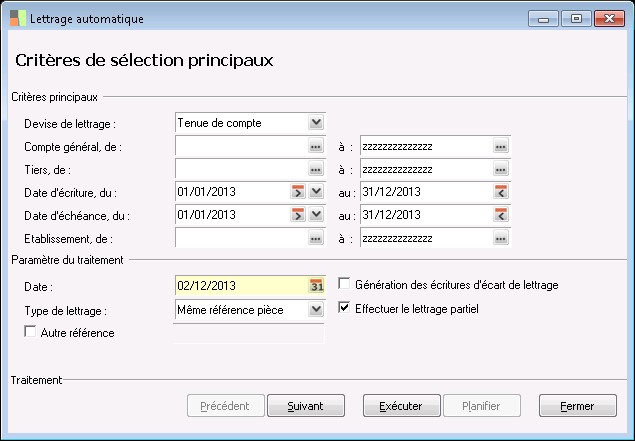Tick the Autre référence checkbox
The image size is (635, 441).
coord(29,332)
